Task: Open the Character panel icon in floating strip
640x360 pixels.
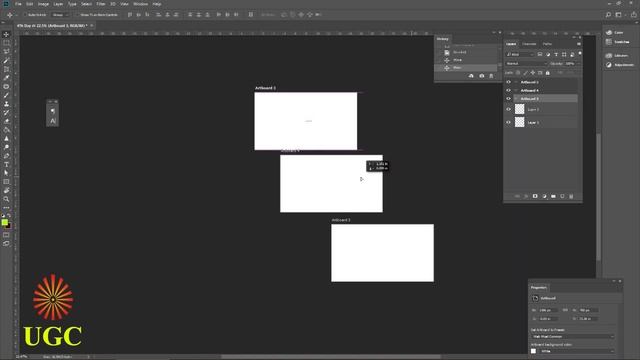Action: click(53, 121)
